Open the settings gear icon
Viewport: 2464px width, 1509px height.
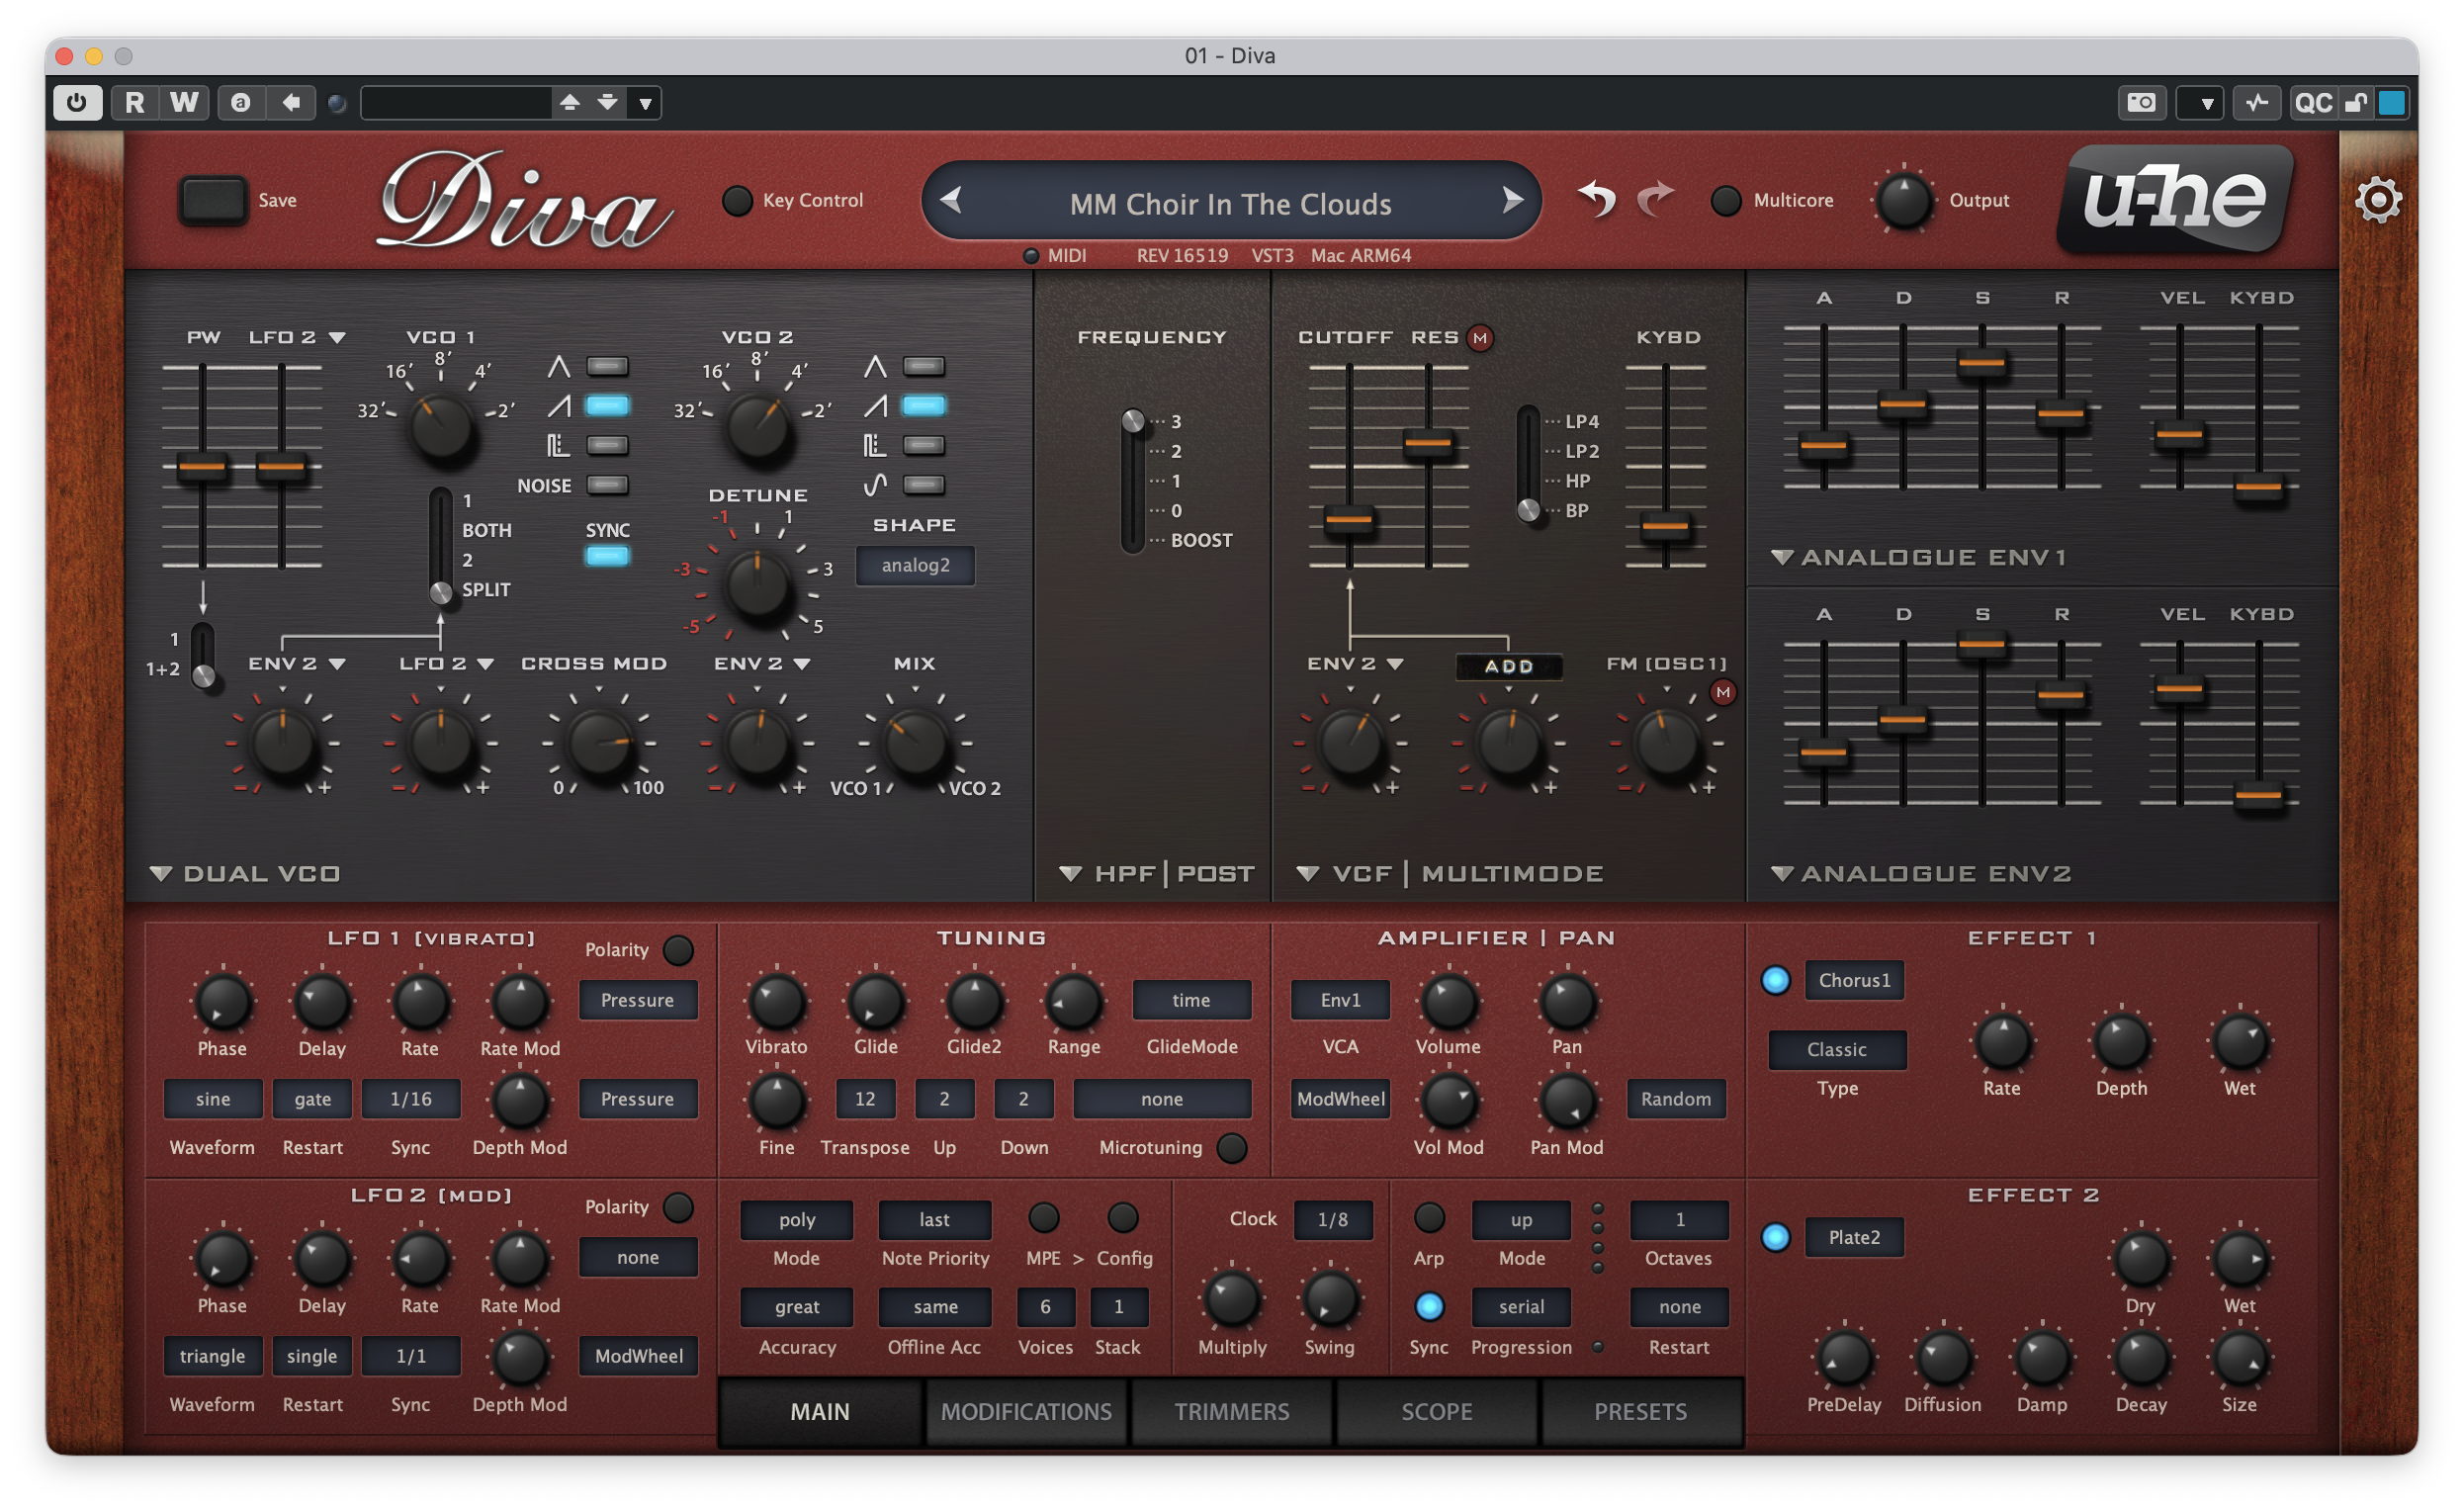tap(2377, 201)
